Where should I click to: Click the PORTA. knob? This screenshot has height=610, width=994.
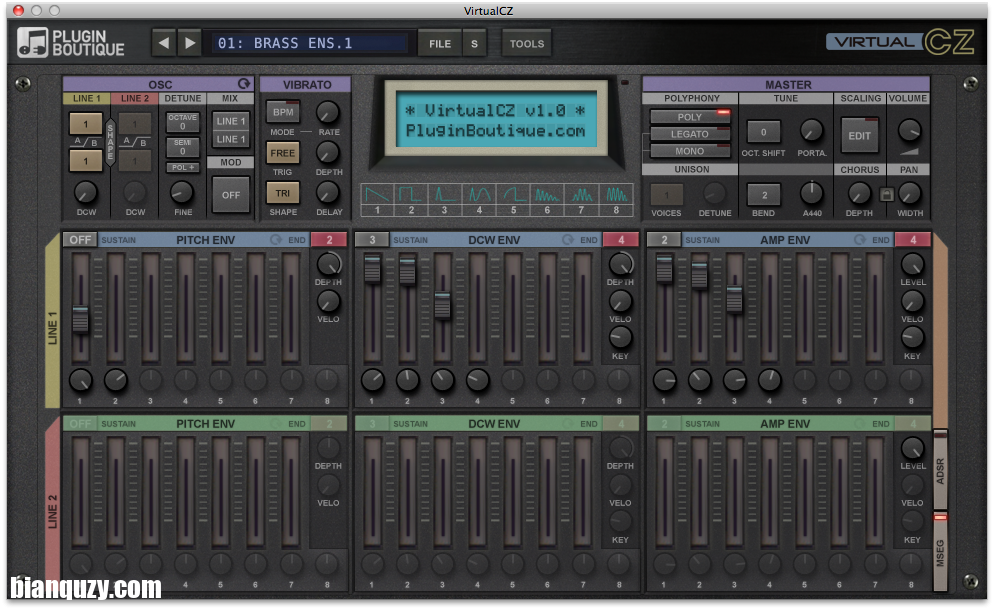[811, 131]
